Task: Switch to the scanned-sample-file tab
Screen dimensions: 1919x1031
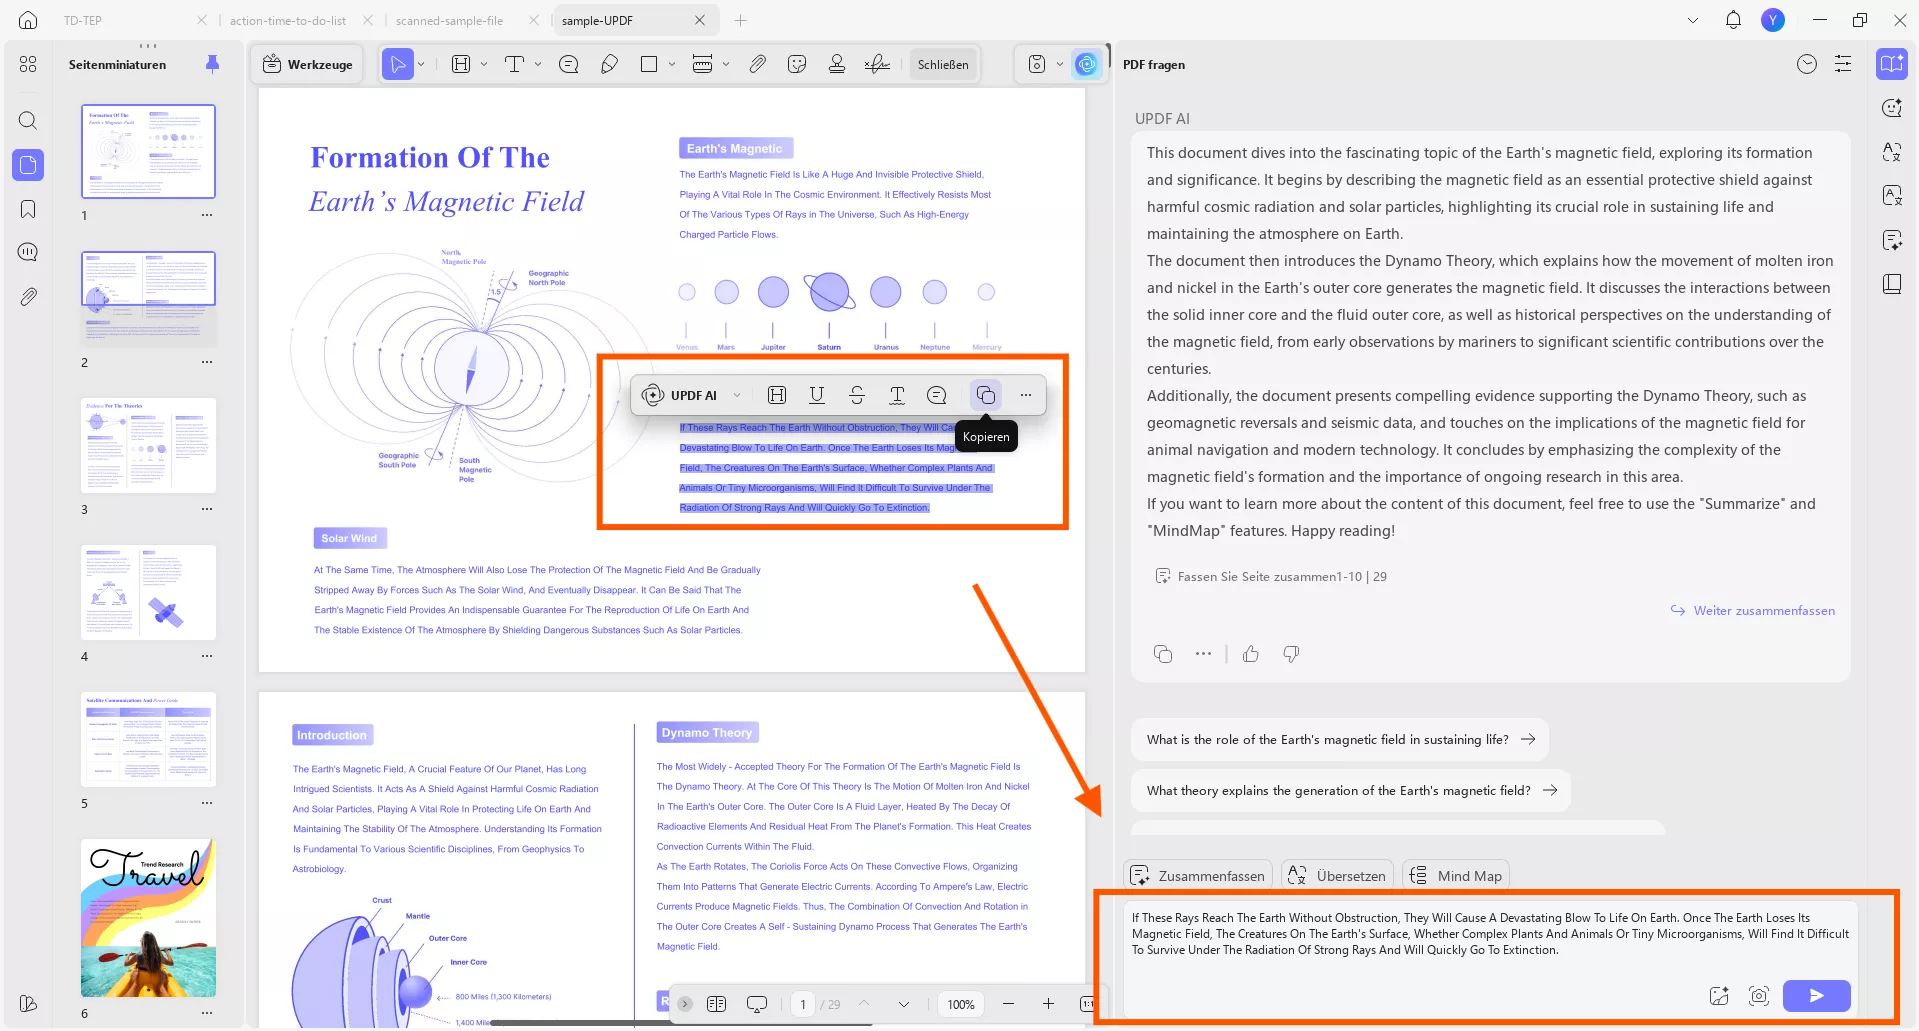Action: click(x=450, y=20)
